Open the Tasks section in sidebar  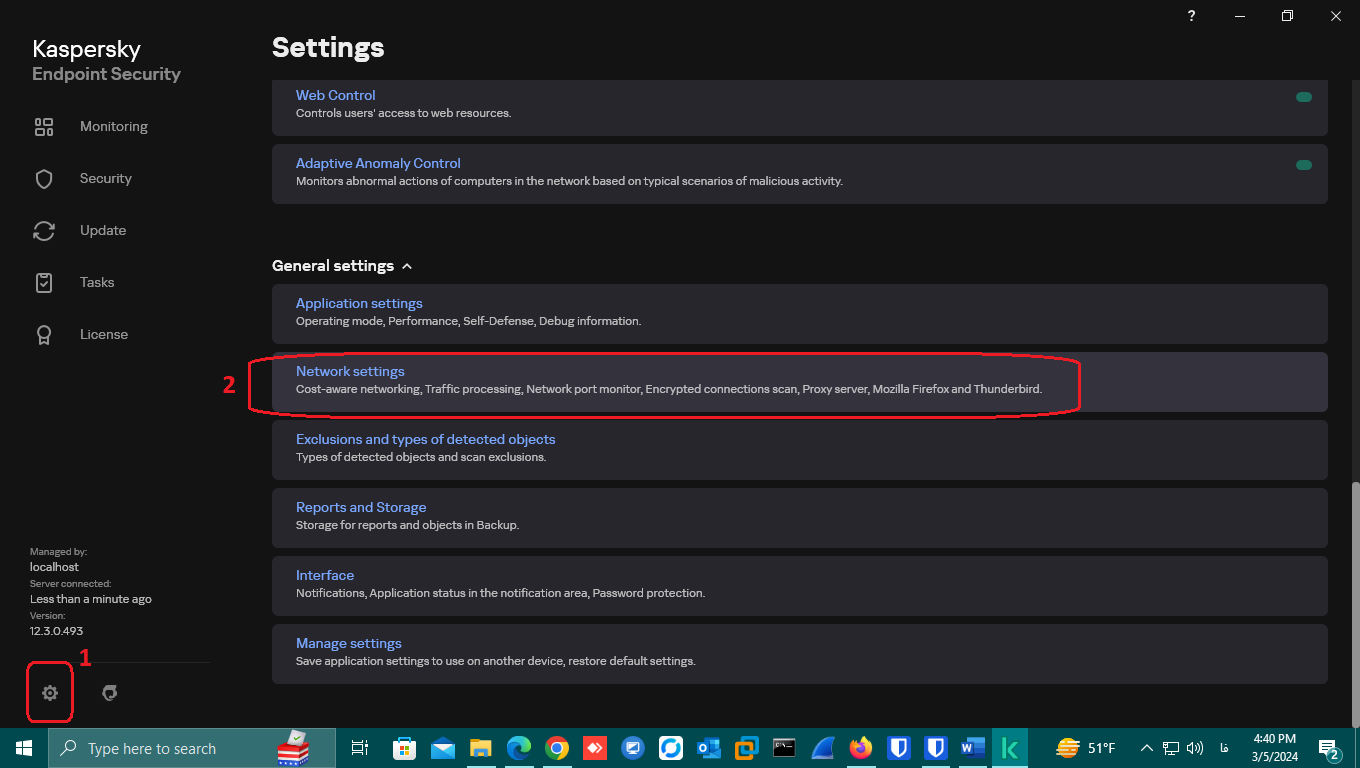coord(97,283)
